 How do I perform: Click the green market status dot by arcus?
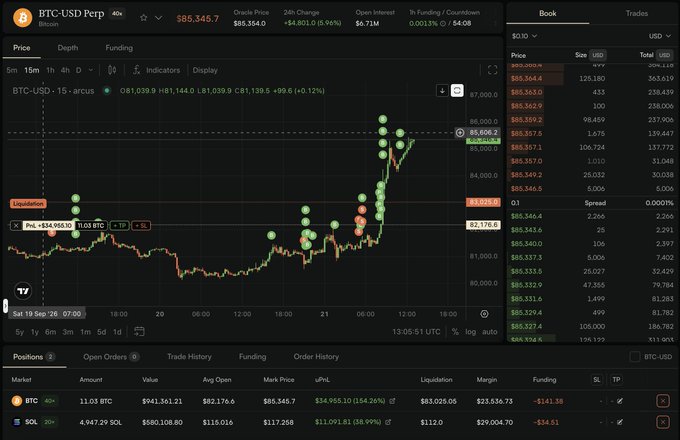(107, 91)
